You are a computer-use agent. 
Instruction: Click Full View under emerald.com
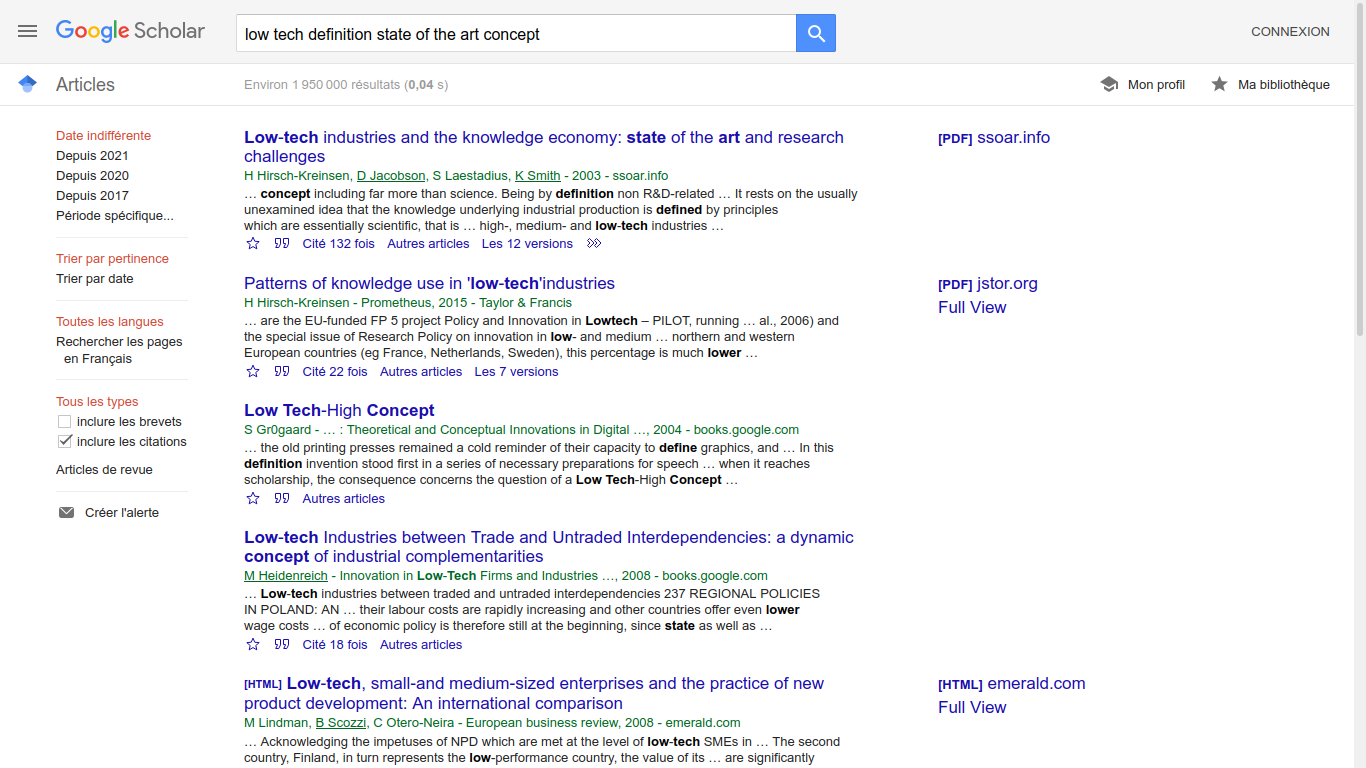click(x=972, y=707)
